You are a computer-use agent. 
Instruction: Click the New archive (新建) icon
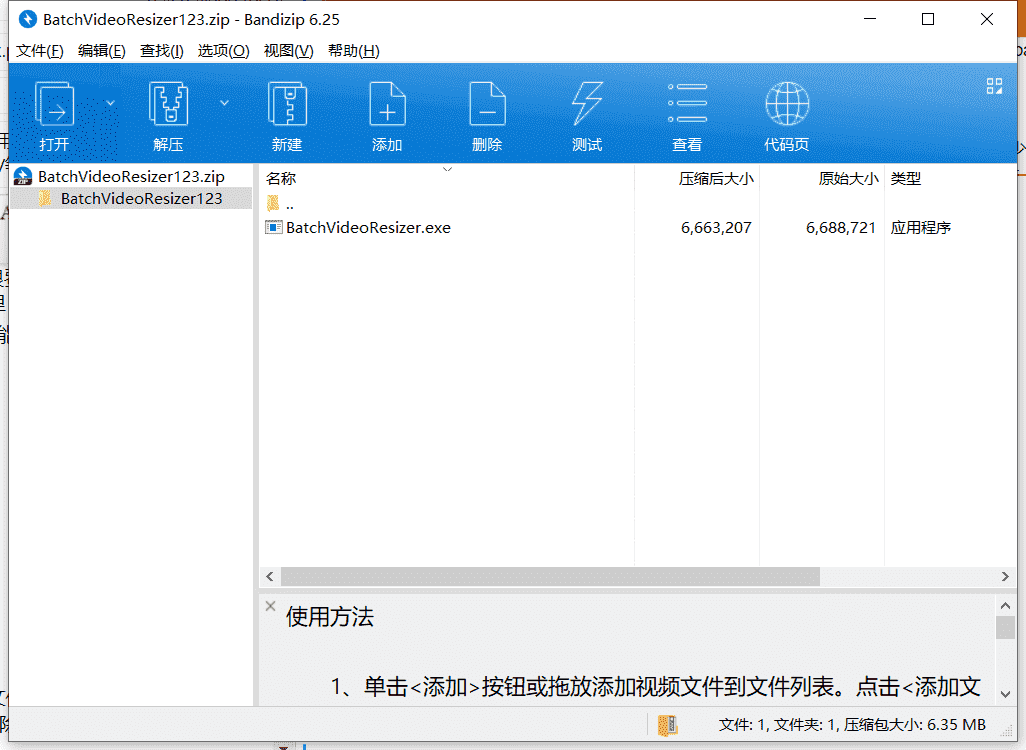point(287,103)
